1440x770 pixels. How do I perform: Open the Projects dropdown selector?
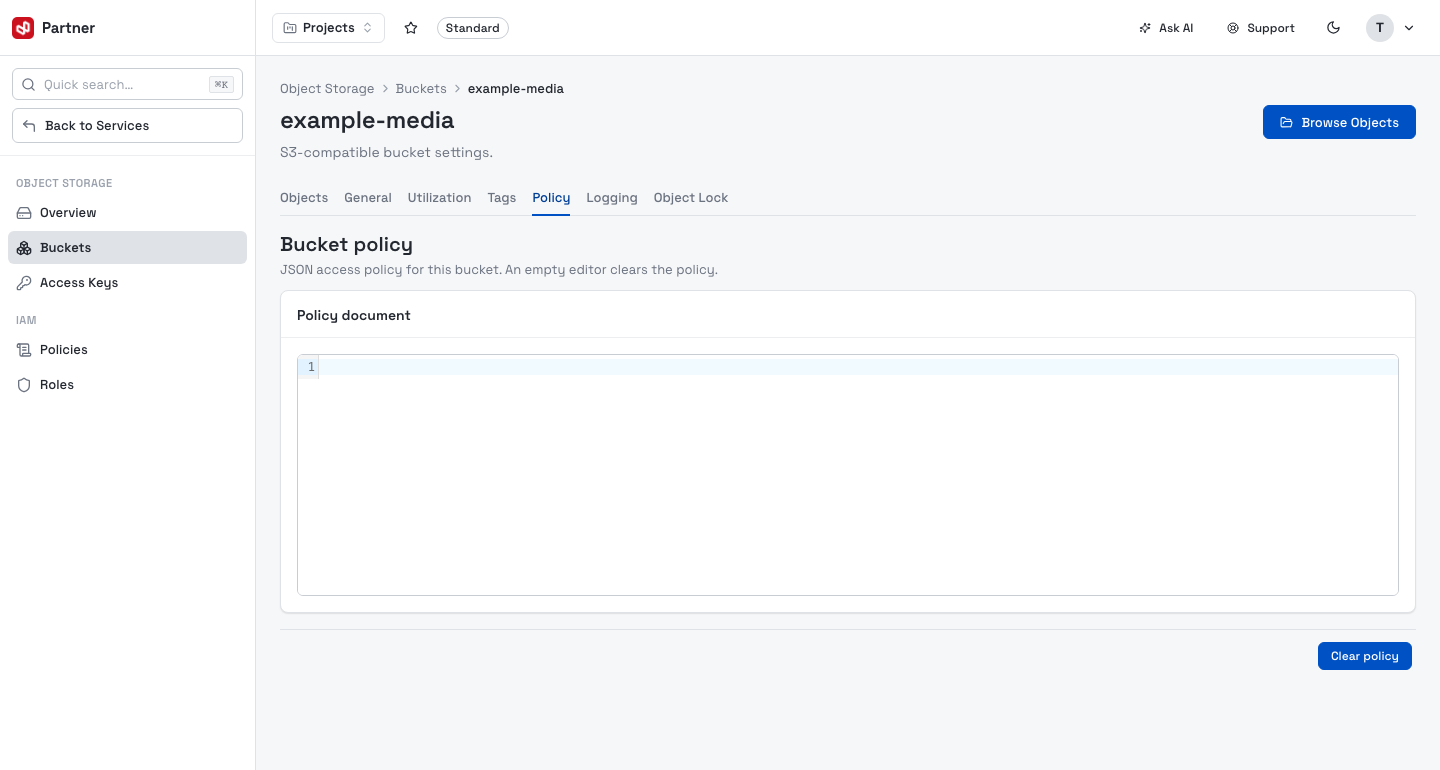(328, 28)
